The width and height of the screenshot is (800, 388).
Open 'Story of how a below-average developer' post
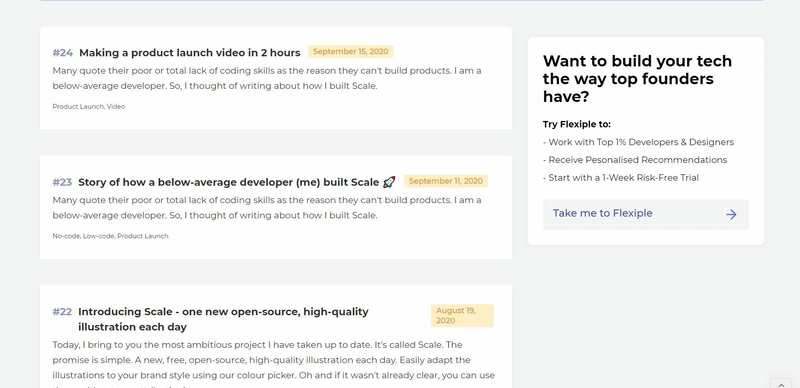229,182
